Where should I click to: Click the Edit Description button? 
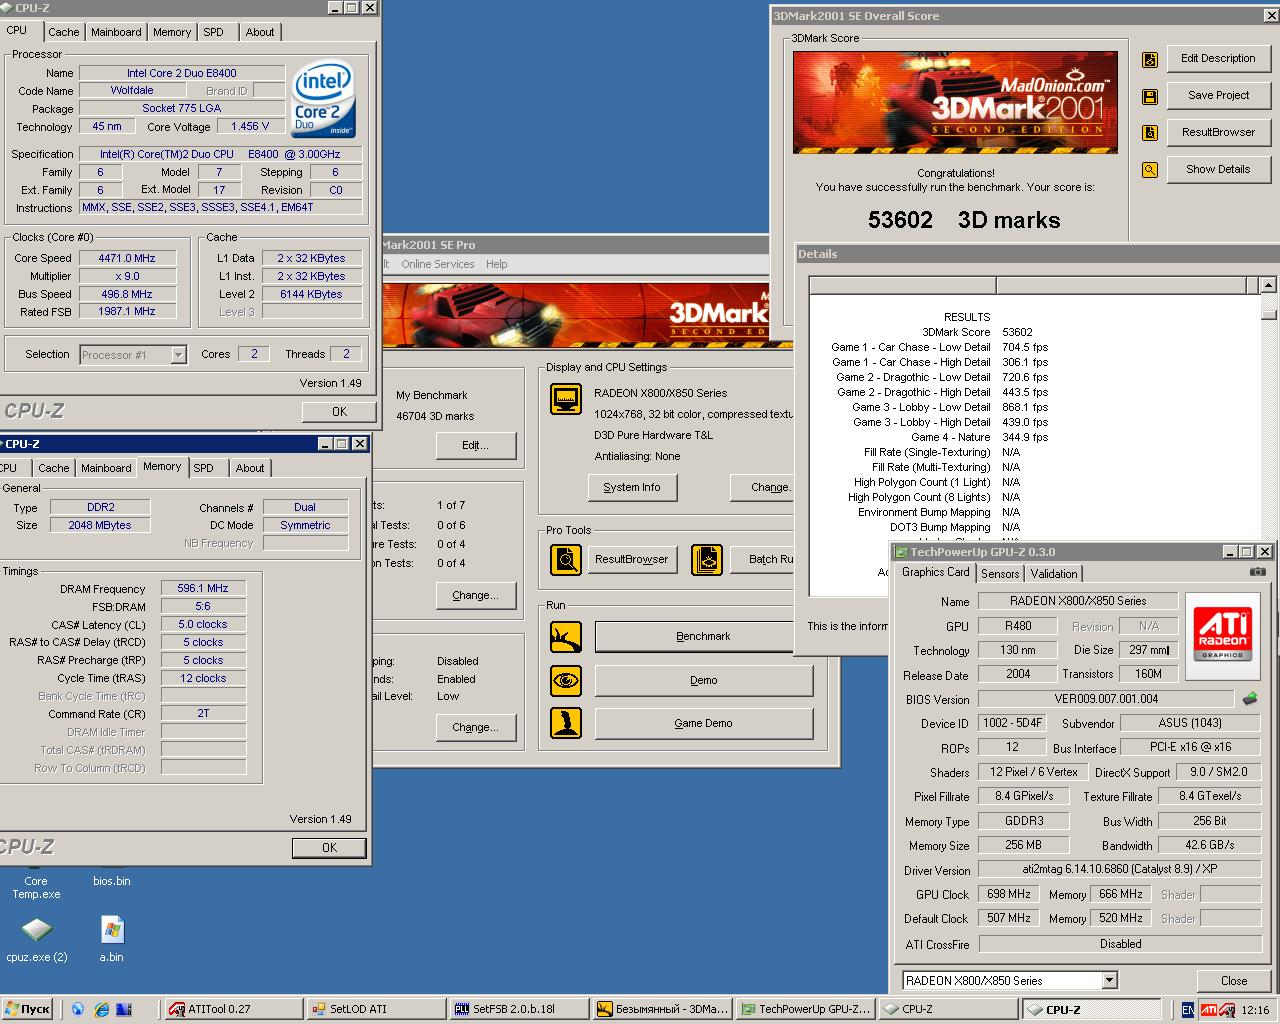(1218, 58)
